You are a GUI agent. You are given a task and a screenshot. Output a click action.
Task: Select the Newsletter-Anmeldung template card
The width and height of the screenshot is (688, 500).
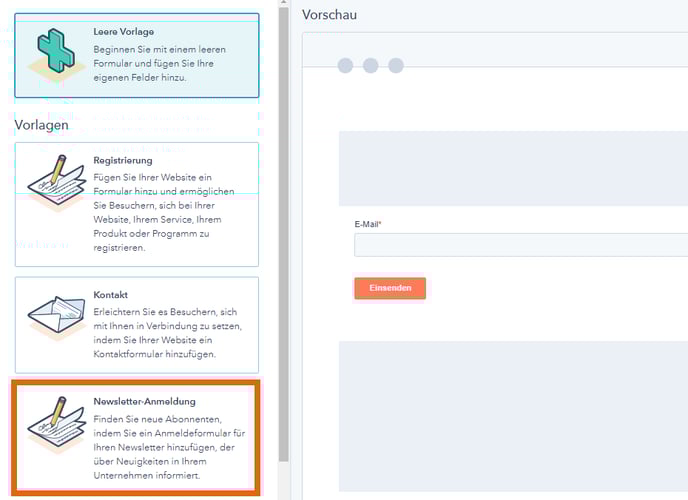(x=136, y=438)
